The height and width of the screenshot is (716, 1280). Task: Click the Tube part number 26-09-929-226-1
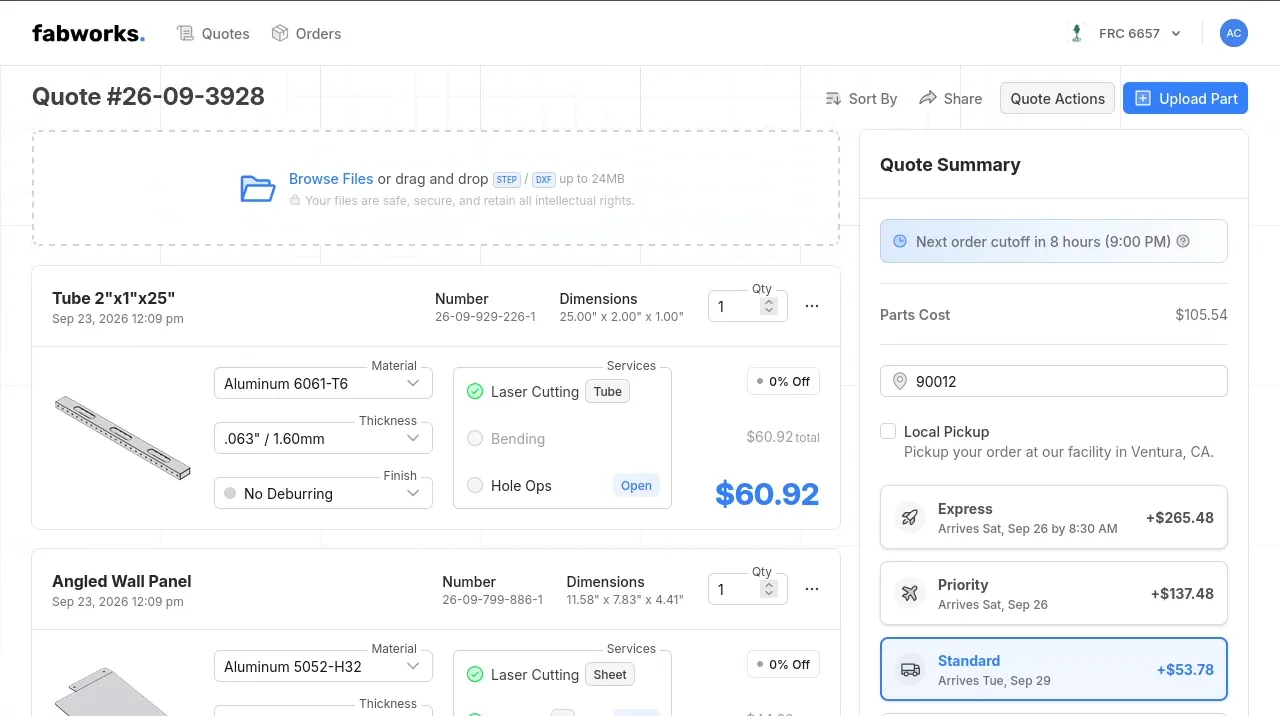(485, 317)
